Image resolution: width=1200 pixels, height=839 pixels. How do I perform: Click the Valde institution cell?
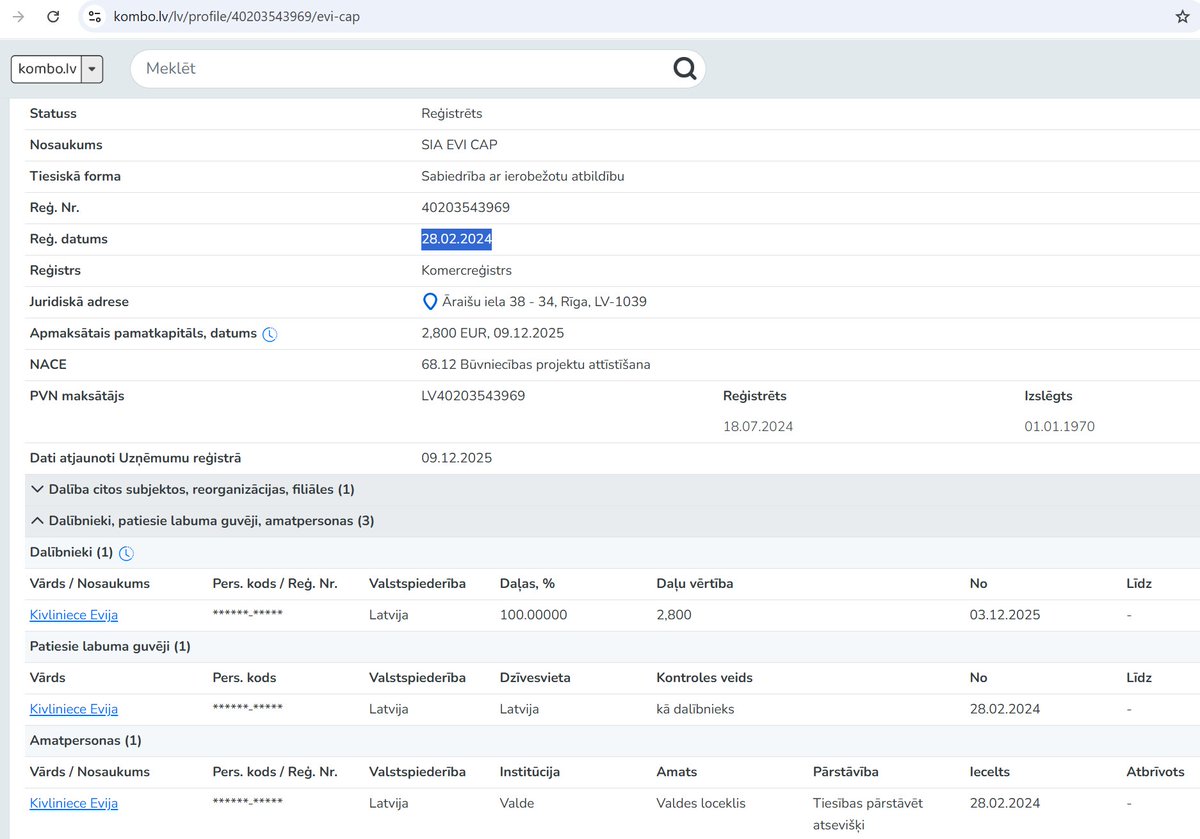517,803
